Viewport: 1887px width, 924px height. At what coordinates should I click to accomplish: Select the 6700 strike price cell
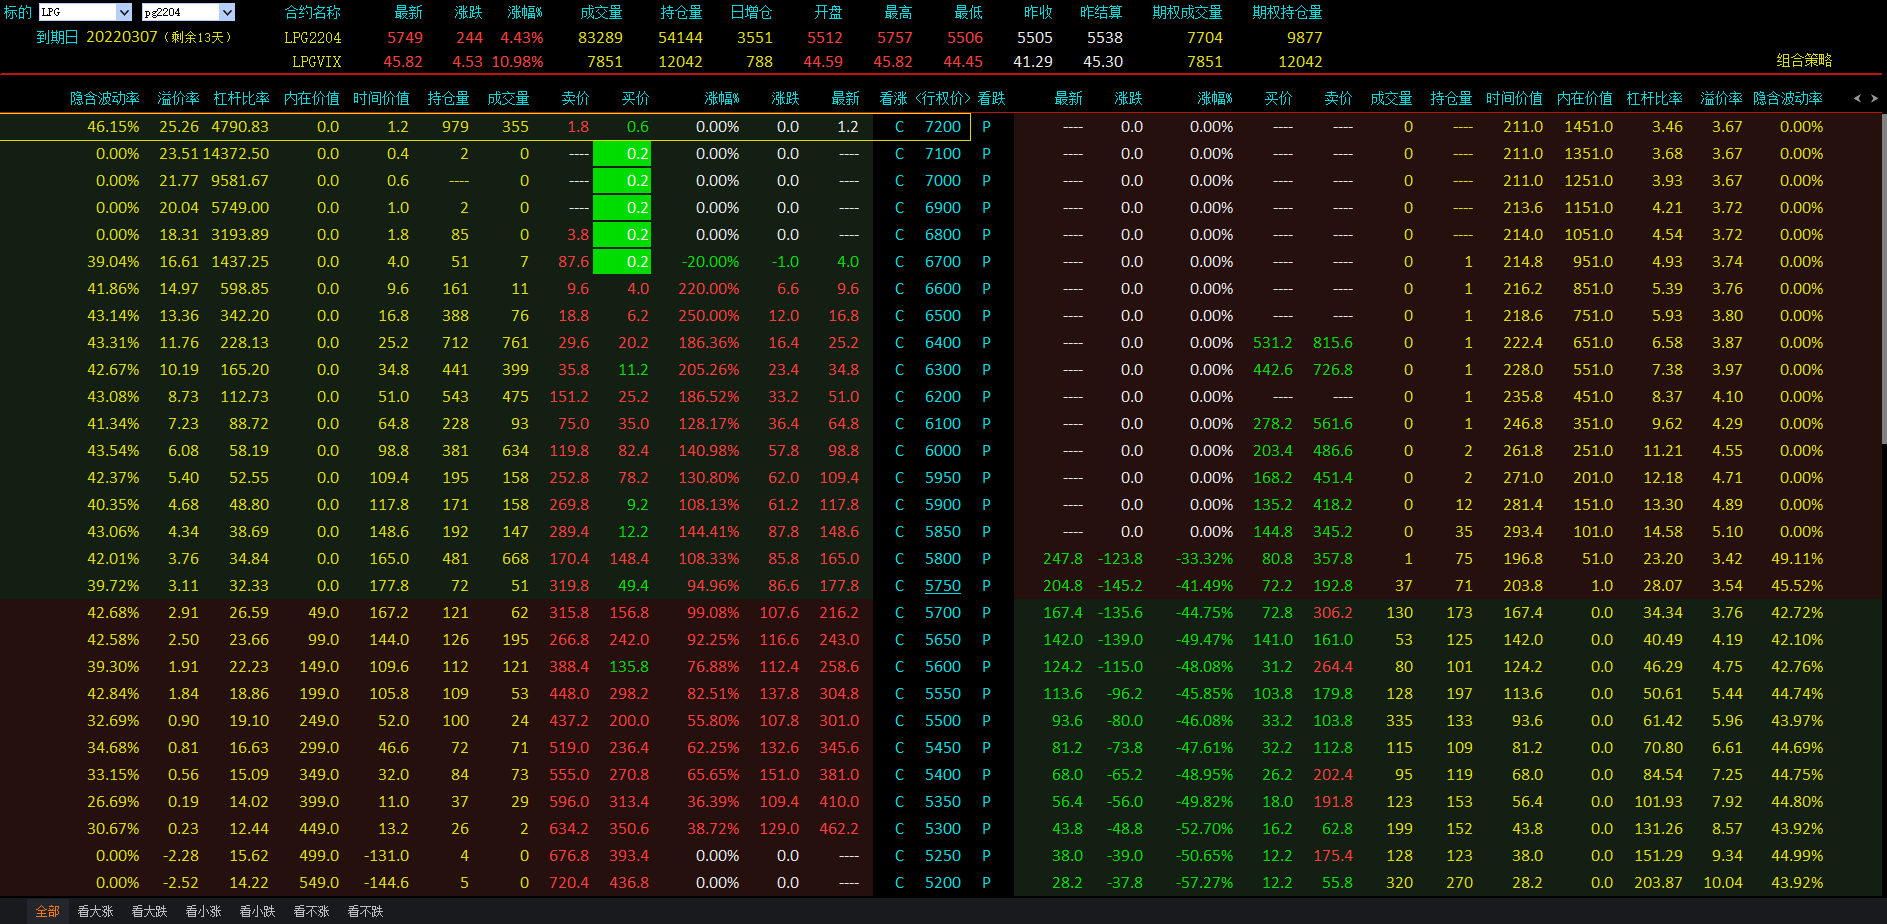(942, 262)
